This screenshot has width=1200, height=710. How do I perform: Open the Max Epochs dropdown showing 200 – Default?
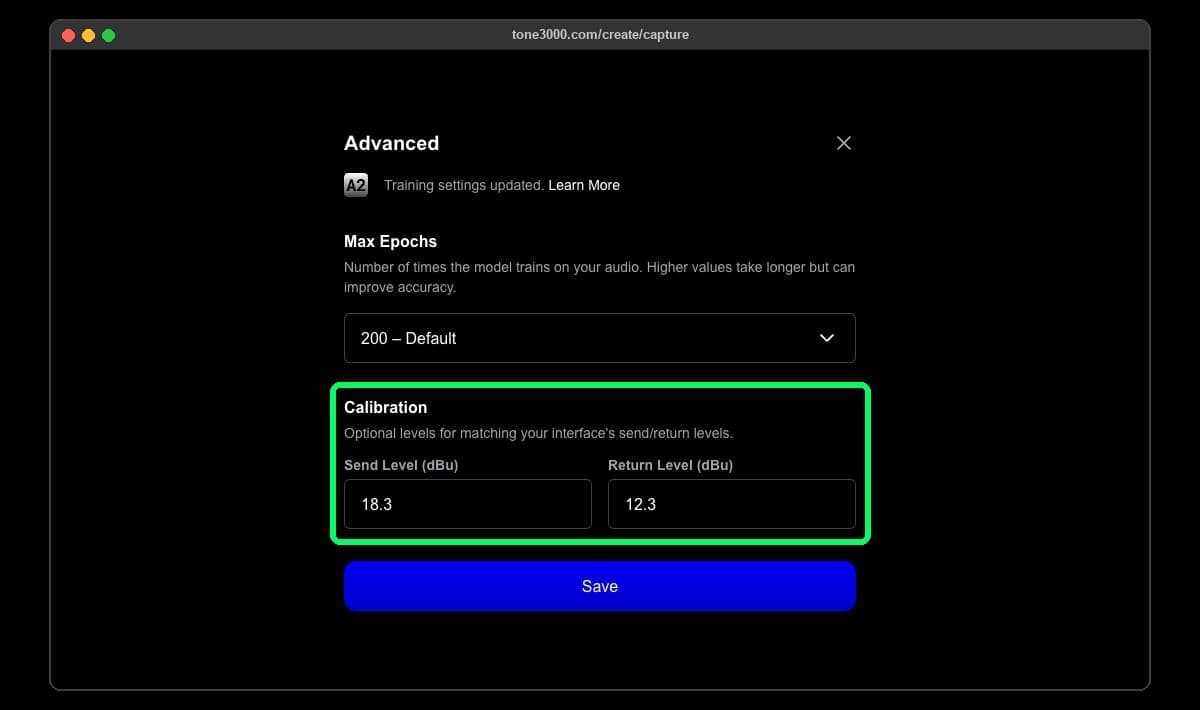(600, 338)
